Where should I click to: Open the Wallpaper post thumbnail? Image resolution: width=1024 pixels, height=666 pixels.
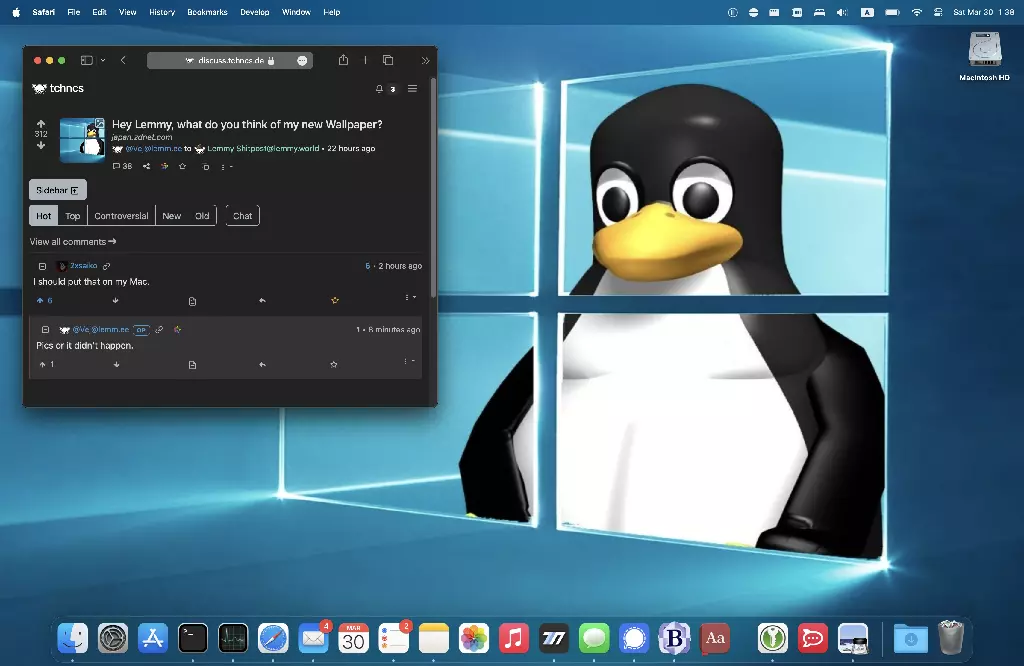pyautogui.click(x=82, y=140)
